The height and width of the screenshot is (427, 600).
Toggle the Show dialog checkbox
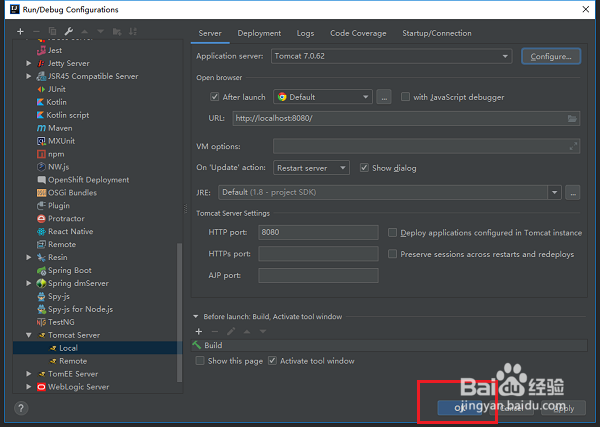click(364, 168)
